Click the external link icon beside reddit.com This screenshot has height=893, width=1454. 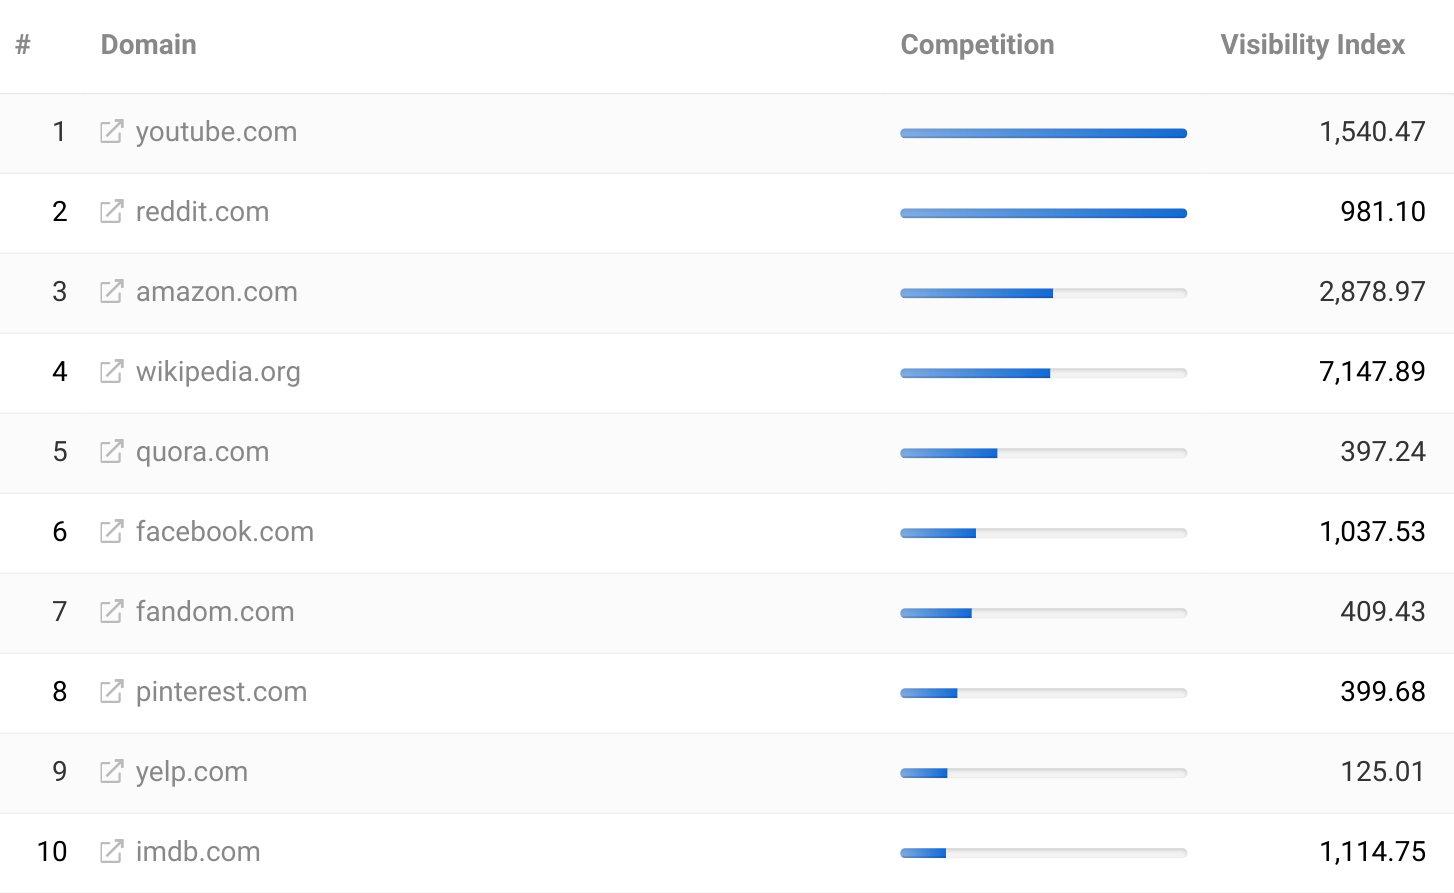point(110,212)
